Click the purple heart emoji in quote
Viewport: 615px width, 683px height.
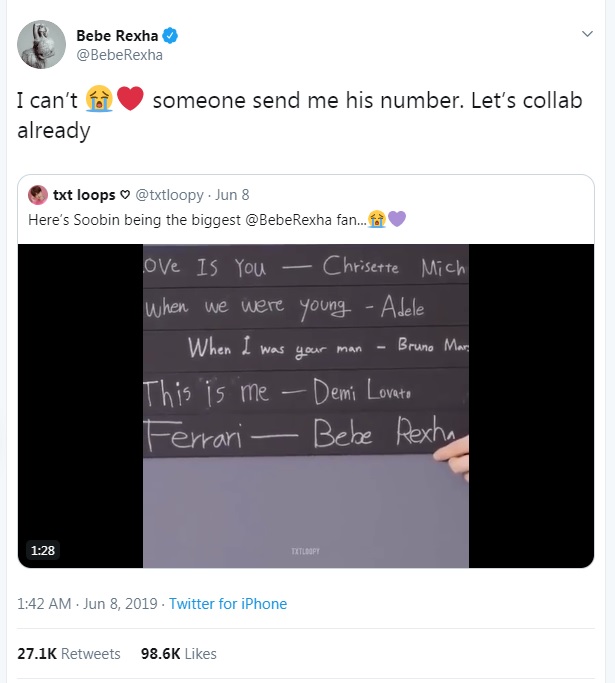[x=397, y=218]
